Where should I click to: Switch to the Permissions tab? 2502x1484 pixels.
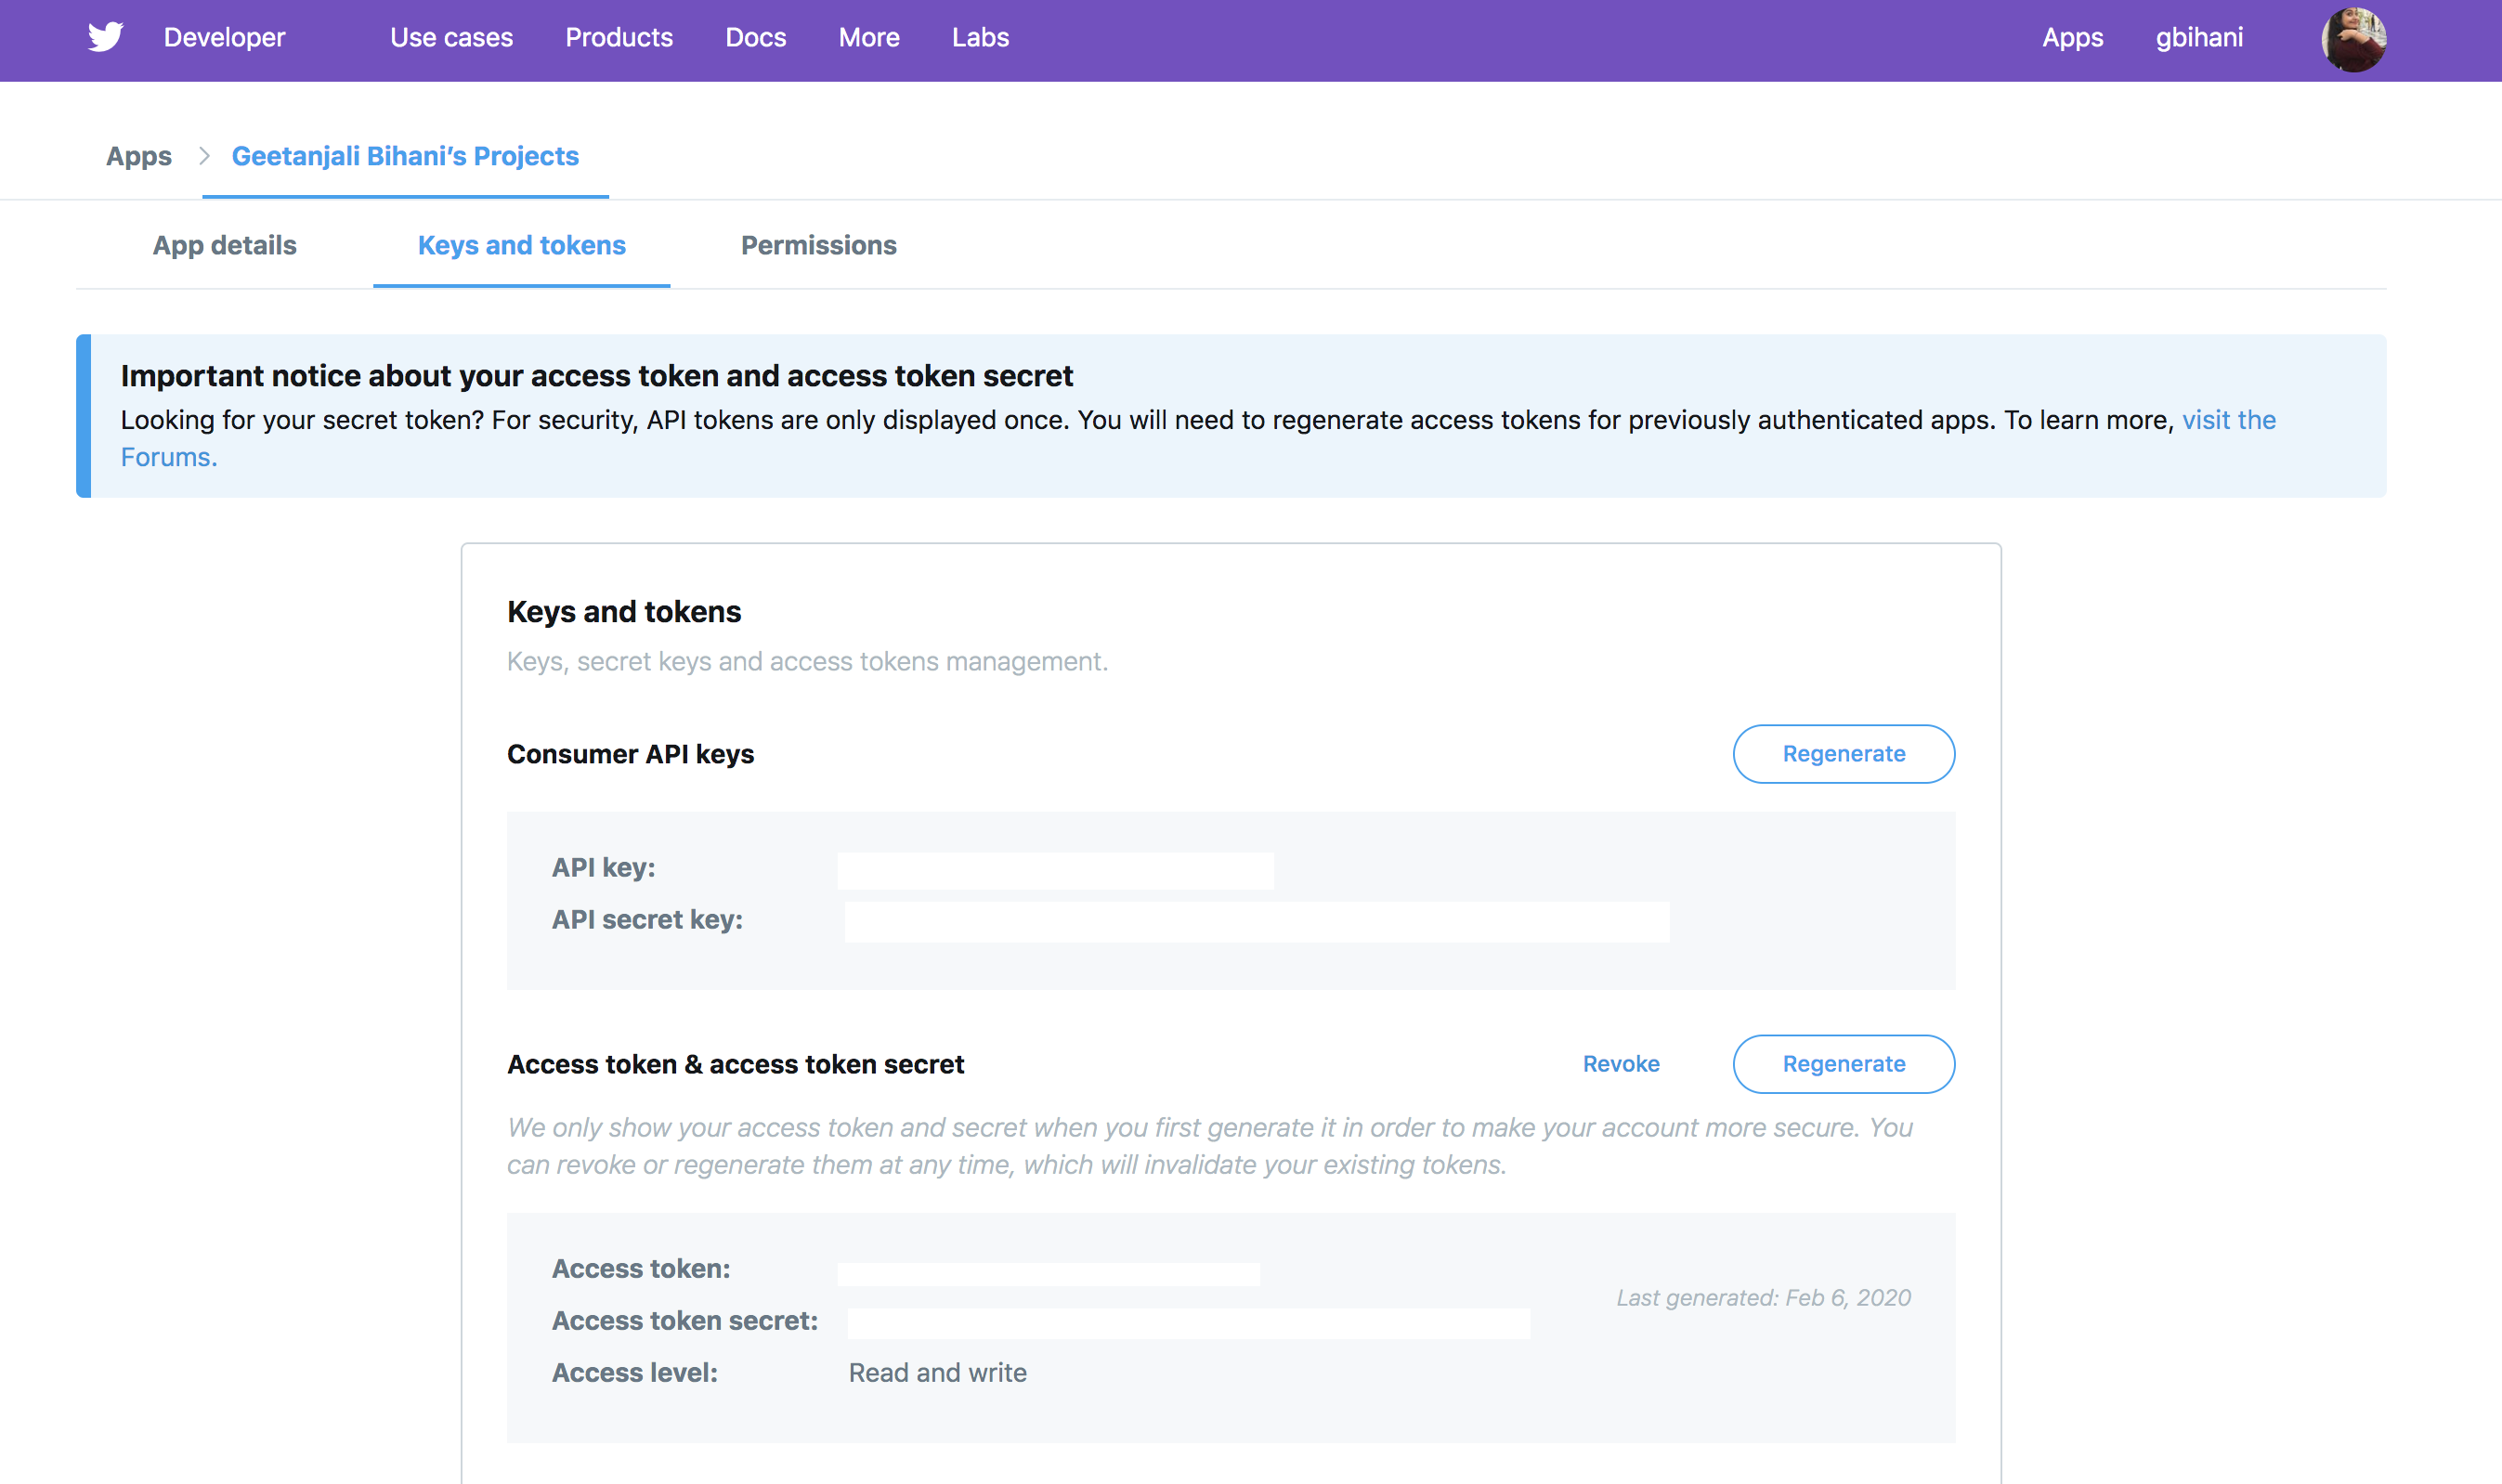pyautogui.click(x=818, y=245)
